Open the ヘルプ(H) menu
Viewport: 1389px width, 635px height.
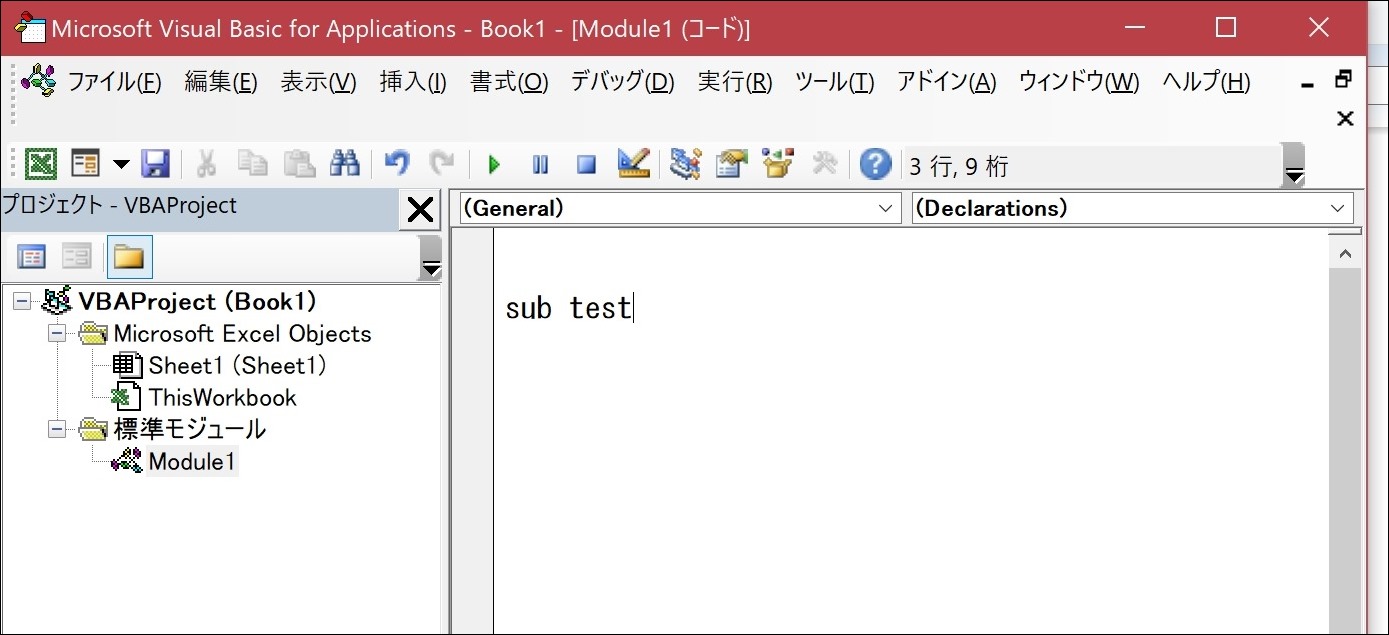(1206, 82)
